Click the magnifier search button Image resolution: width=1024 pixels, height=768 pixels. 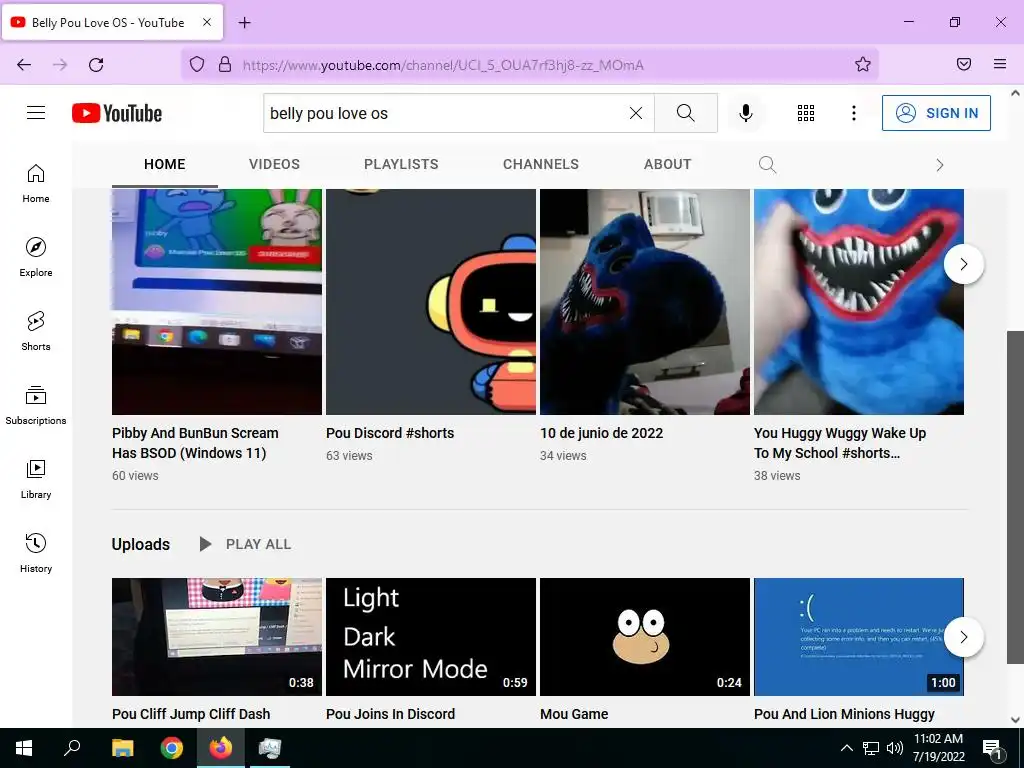point(686,113)
